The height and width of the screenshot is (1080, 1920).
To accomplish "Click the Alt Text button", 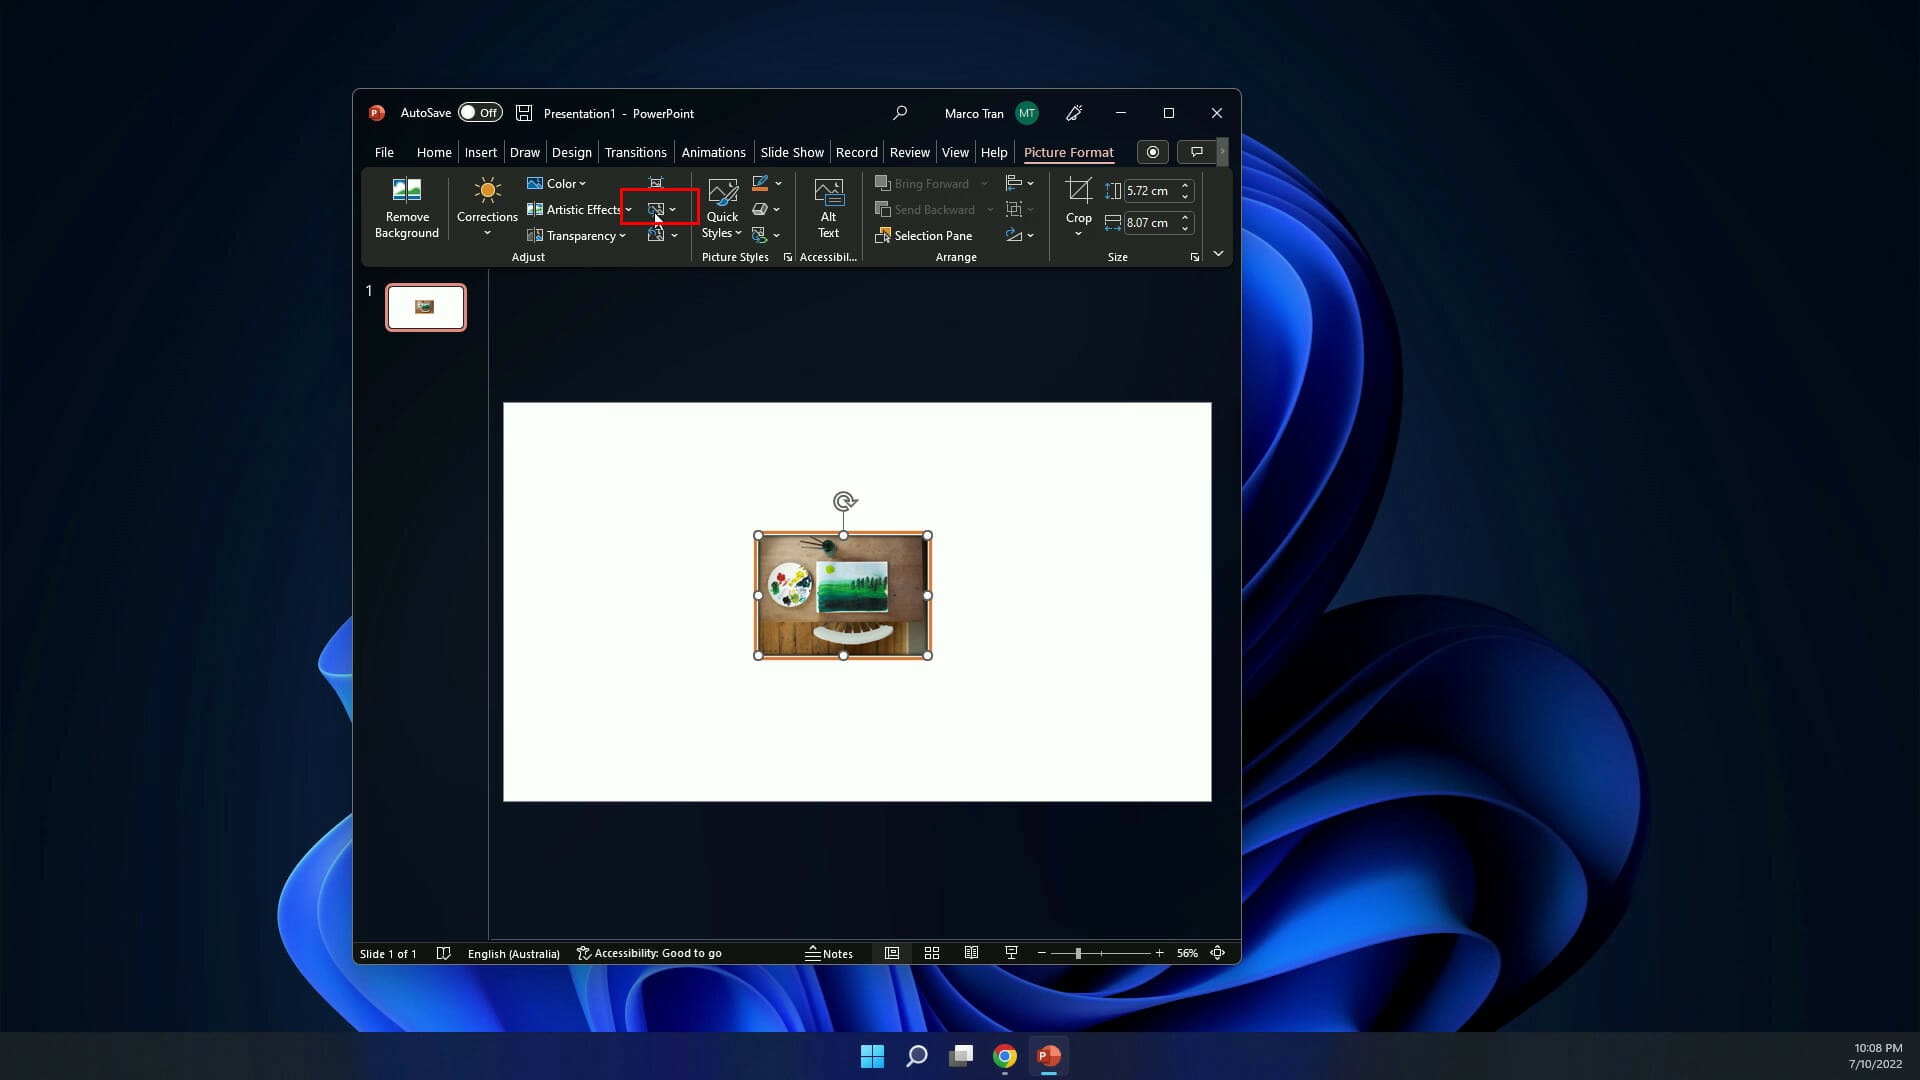I will (x=828, y=207).
